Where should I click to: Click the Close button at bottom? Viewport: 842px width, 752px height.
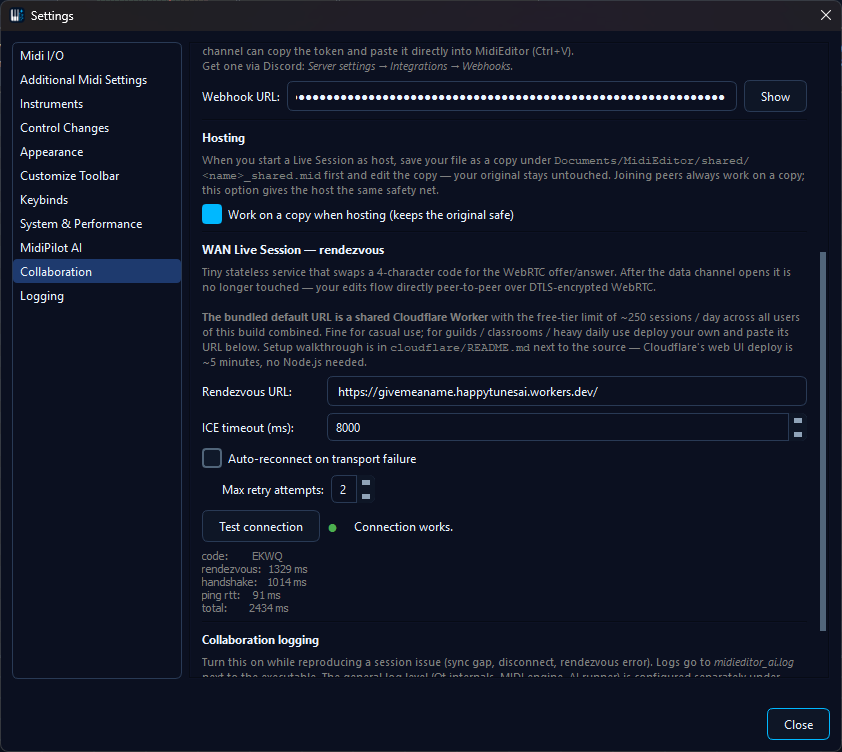(798, 724)
